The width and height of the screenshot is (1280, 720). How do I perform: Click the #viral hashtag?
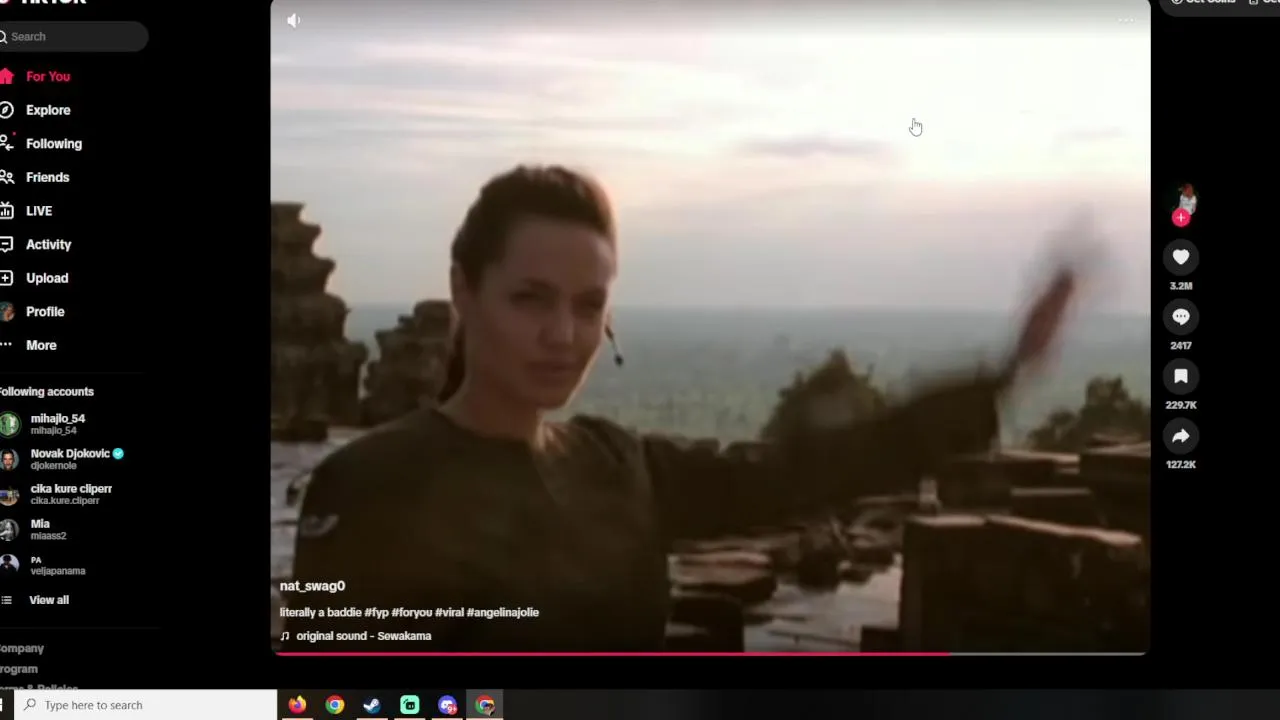(449, 612)
